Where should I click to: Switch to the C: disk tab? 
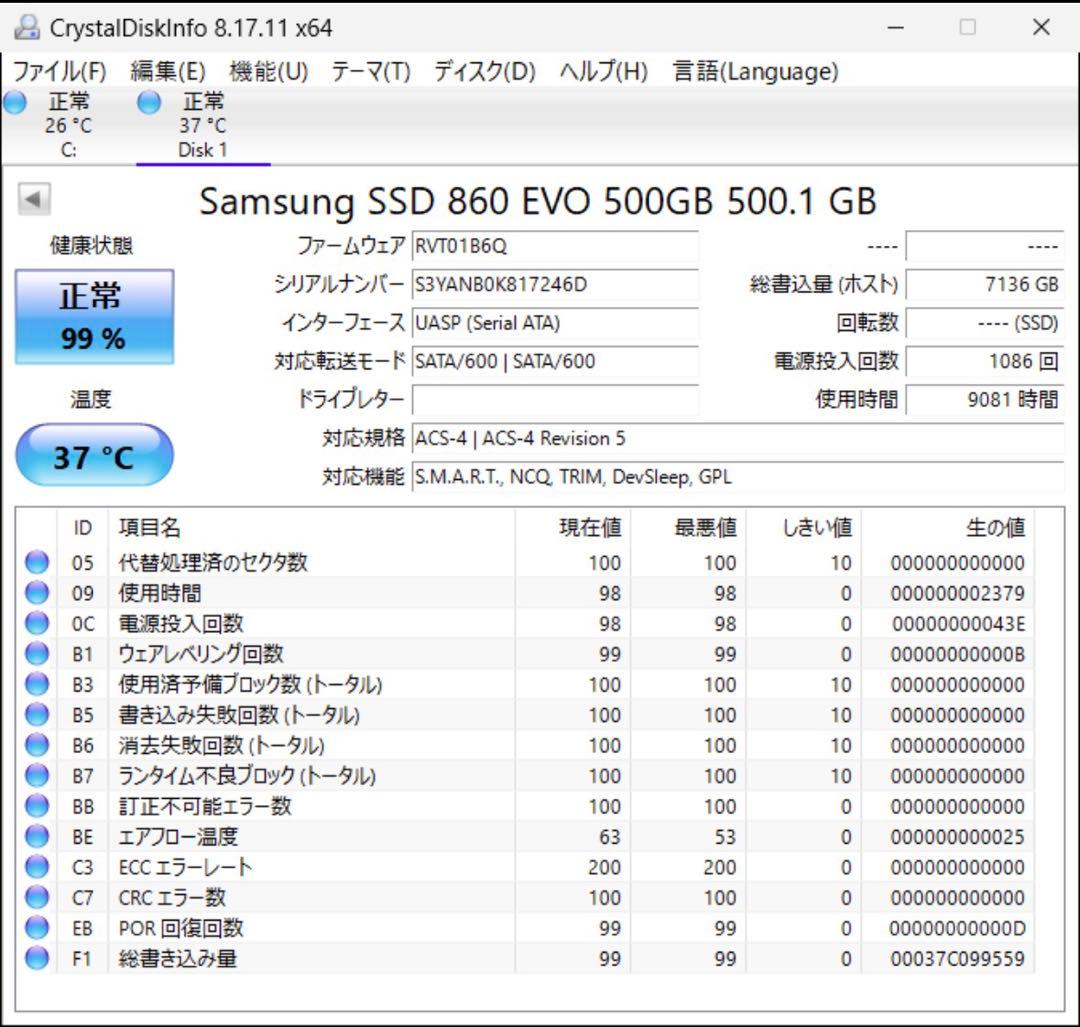coord(68,125)
